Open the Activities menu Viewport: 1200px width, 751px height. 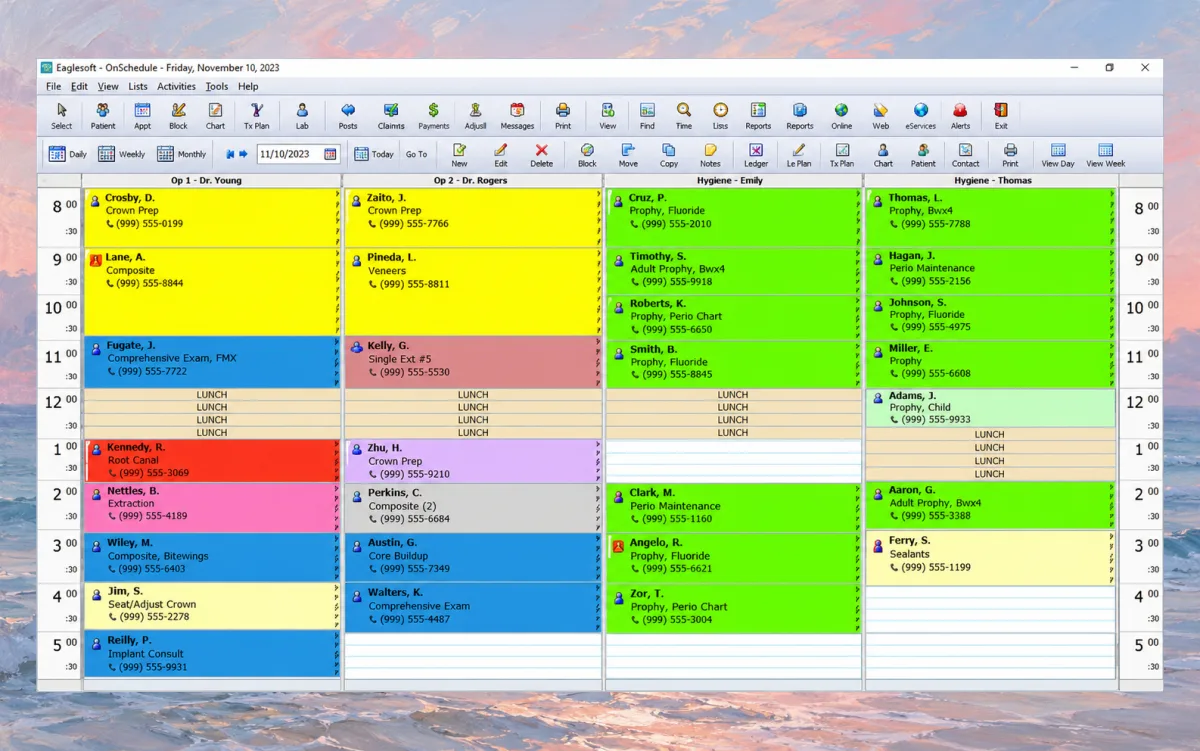tap(176, 87)
